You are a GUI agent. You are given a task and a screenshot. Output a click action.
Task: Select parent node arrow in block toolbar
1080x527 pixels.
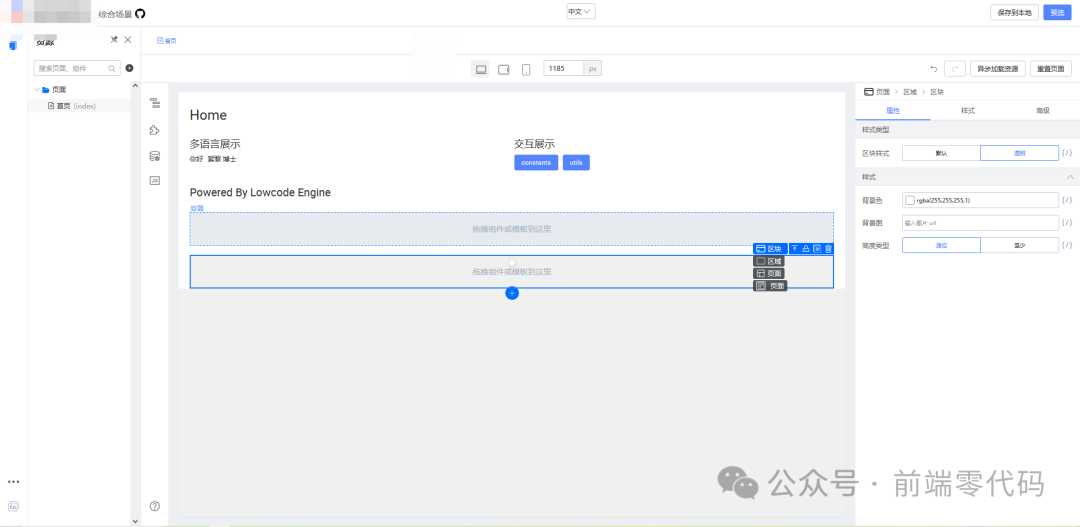pos(794,249)
